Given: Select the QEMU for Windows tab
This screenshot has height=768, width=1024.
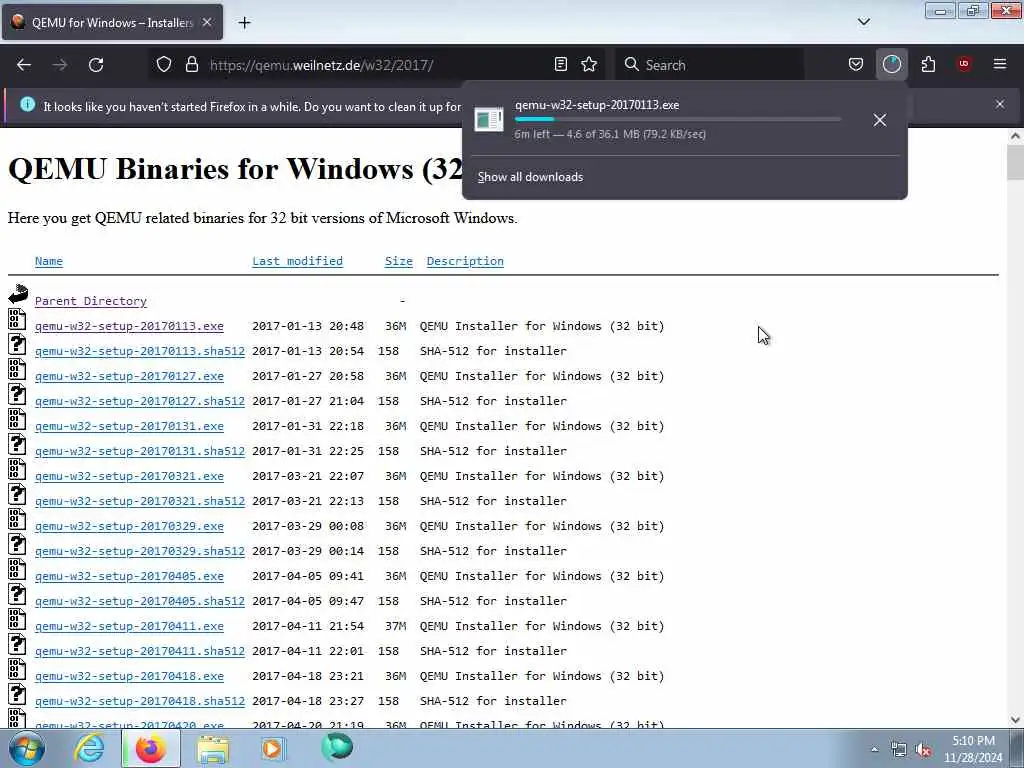Looking at the screenshot, I should (x=112, y=23).
